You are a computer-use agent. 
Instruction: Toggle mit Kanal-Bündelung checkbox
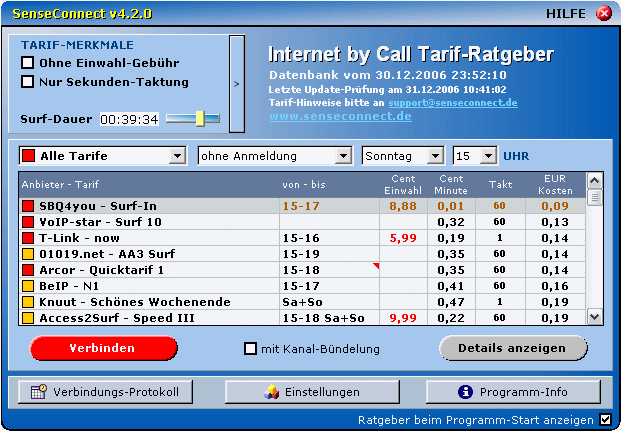[x=250, y=349]
